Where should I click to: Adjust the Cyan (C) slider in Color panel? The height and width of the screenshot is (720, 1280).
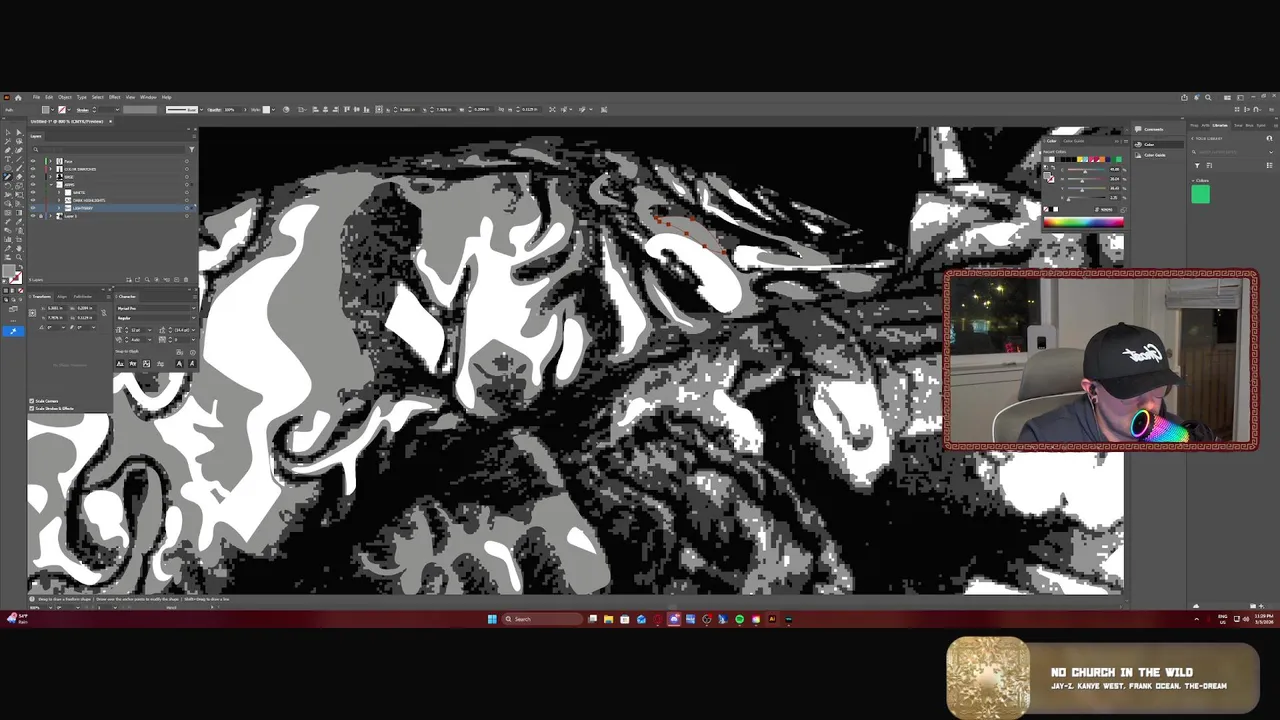[1085, 170]
